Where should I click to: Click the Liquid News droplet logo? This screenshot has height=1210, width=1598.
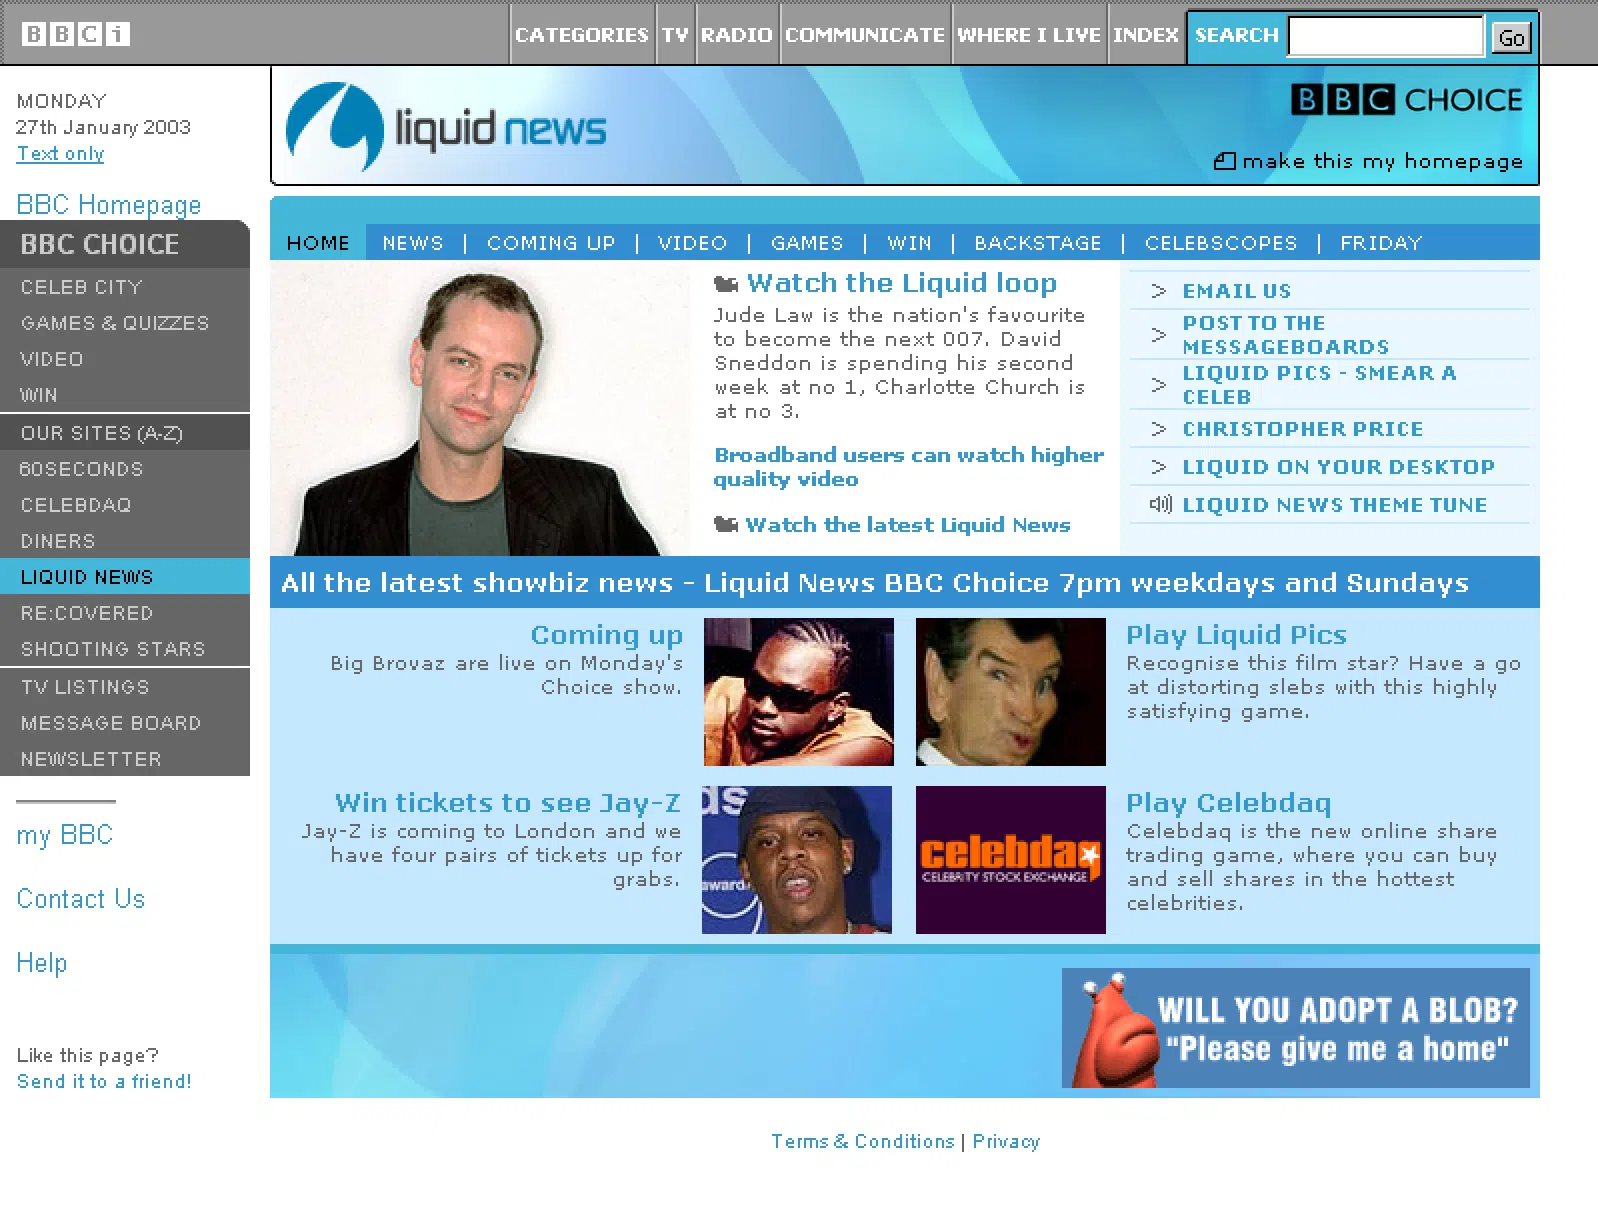tap(334, 126)
